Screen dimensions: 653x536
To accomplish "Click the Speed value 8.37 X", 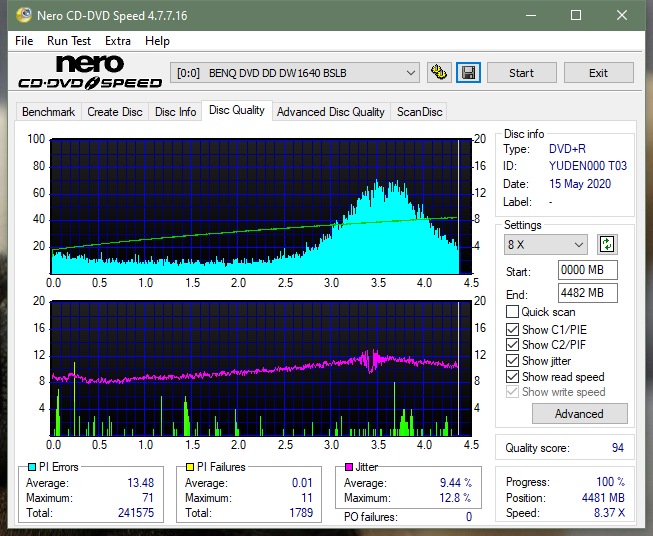I will (609, 513).
